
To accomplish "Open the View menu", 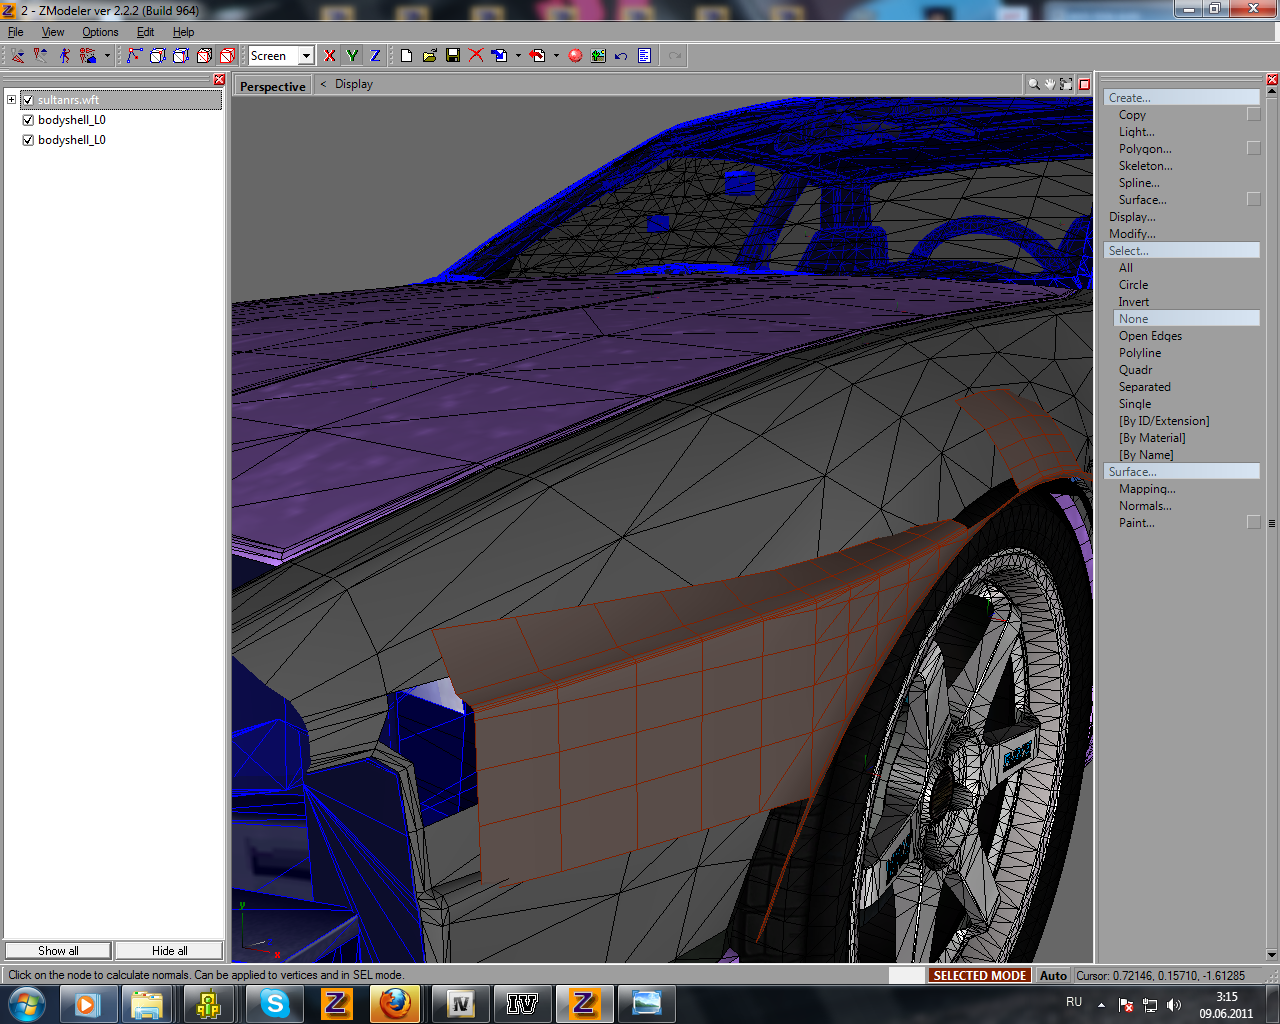I will 53,32.
